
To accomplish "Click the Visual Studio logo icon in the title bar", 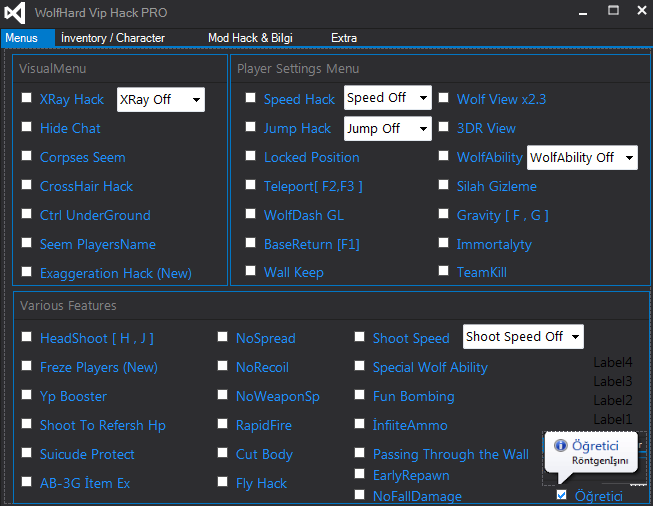I will tap(15, 12).
